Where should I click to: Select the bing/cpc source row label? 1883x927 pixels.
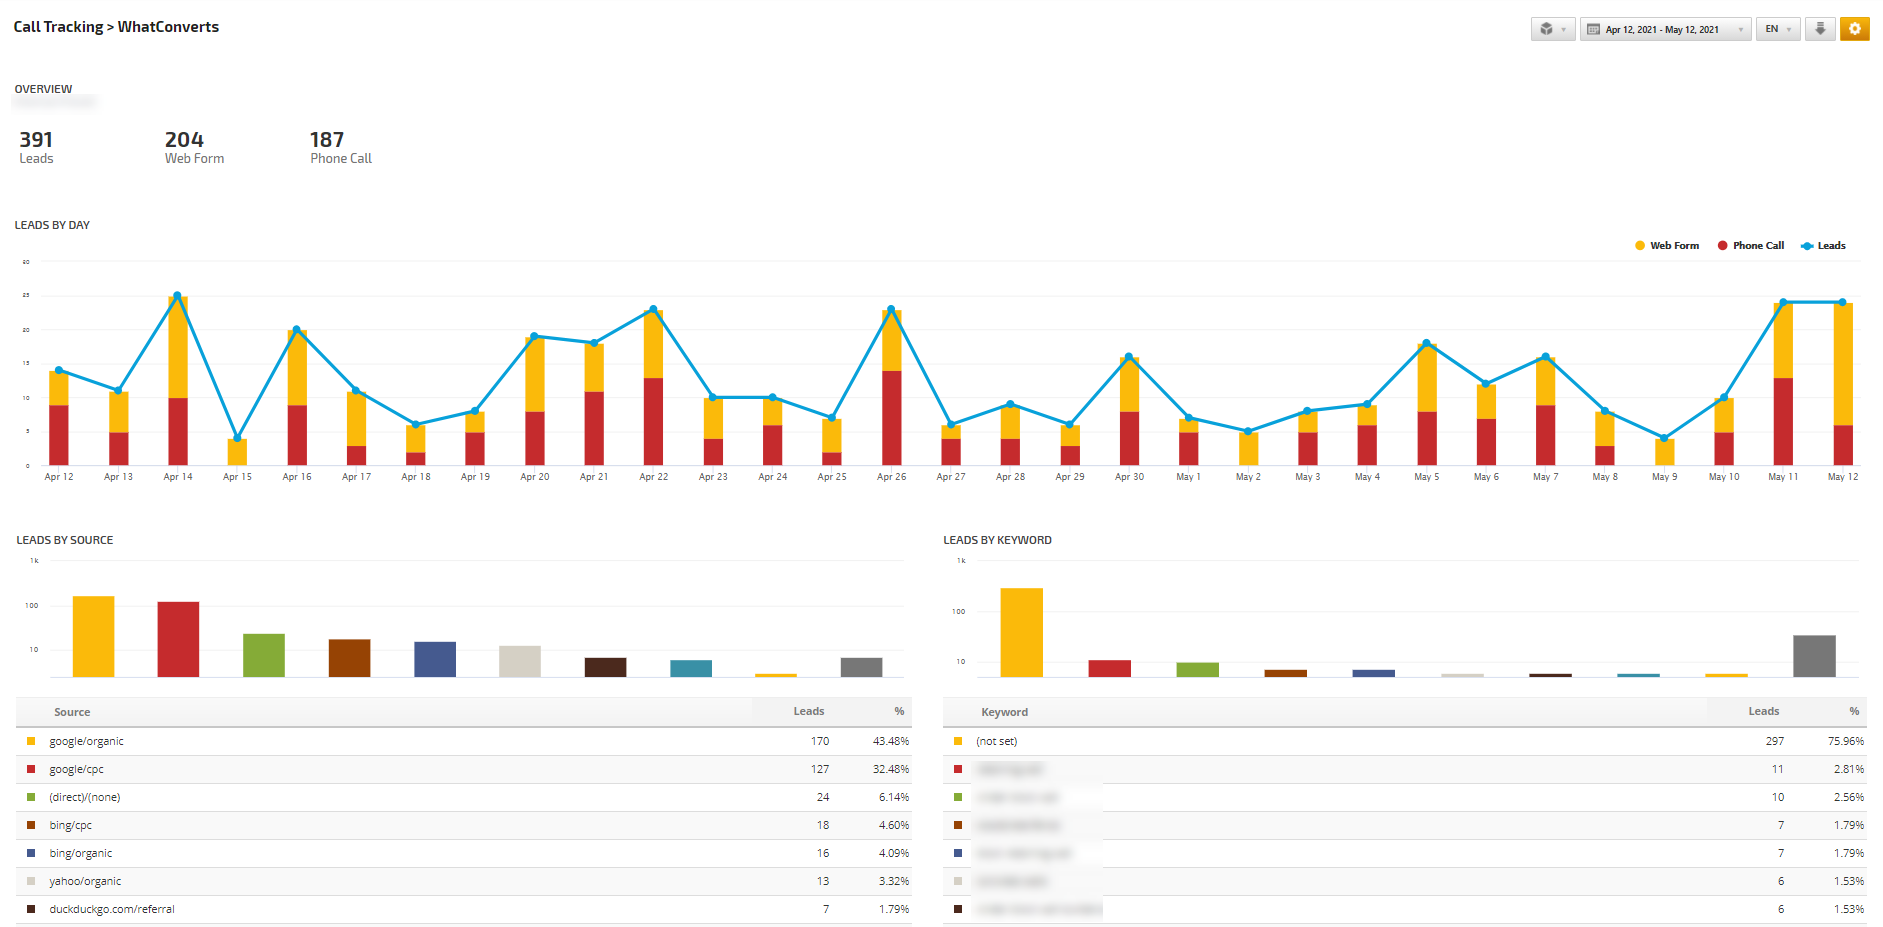(71, 825)
